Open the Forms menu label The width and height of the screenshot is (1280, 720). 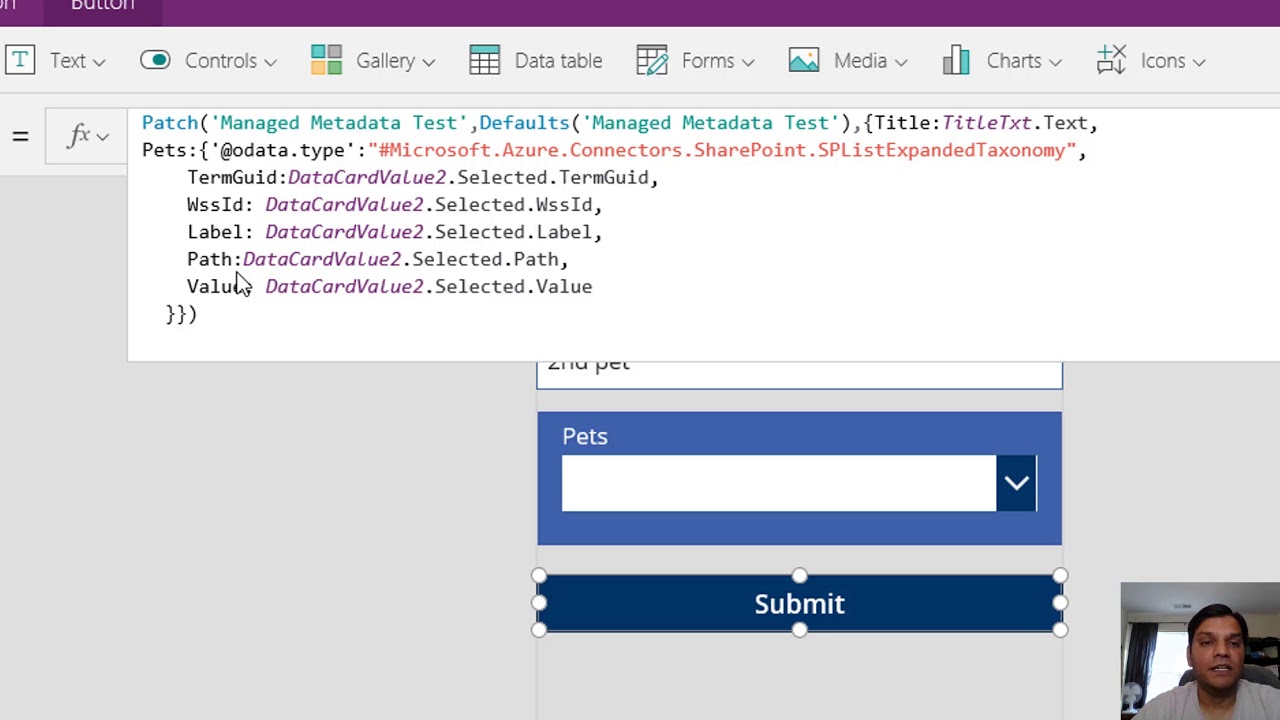click(x=708, y=61)
